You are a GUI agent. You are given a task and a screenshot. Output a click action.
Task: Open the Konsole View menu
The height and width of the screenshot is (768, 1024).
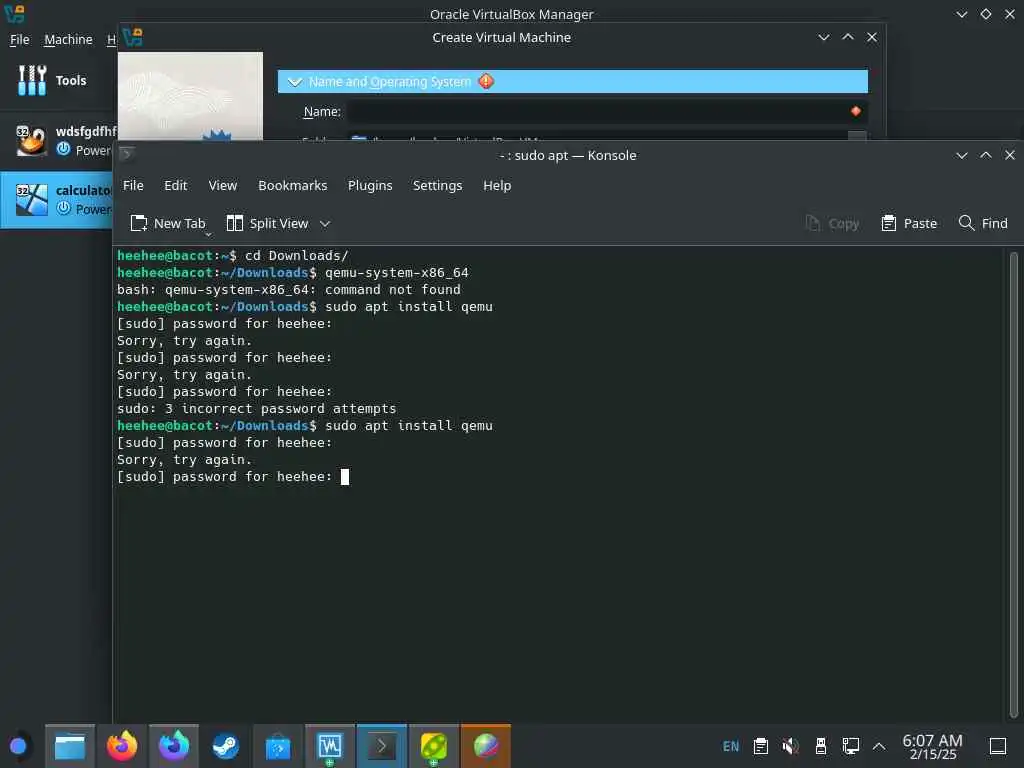(223, 185)
